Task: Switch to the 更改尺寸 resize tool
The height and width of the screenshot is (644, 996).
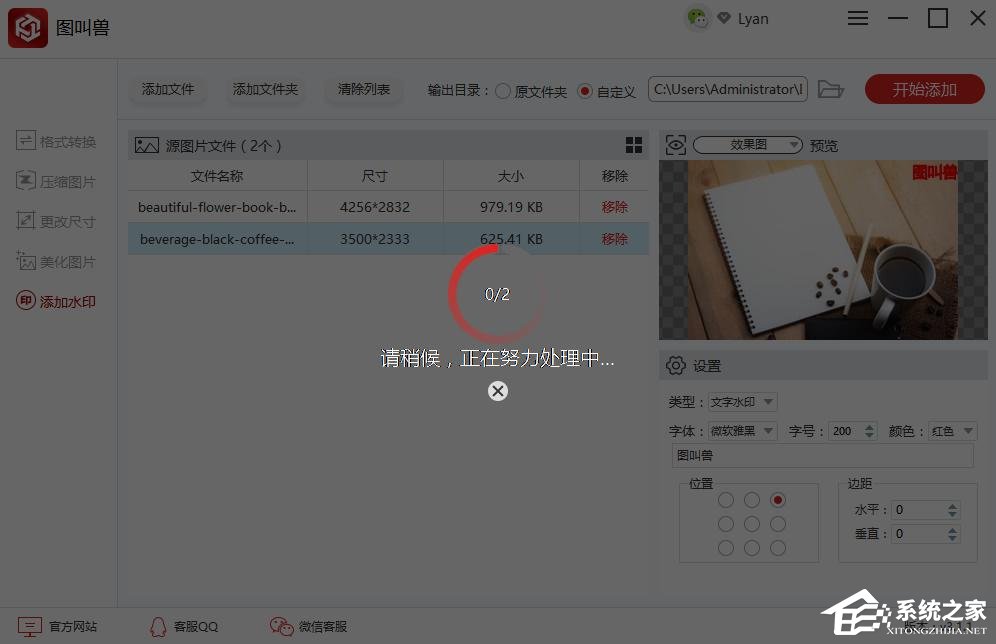Action: coord(56,221)
